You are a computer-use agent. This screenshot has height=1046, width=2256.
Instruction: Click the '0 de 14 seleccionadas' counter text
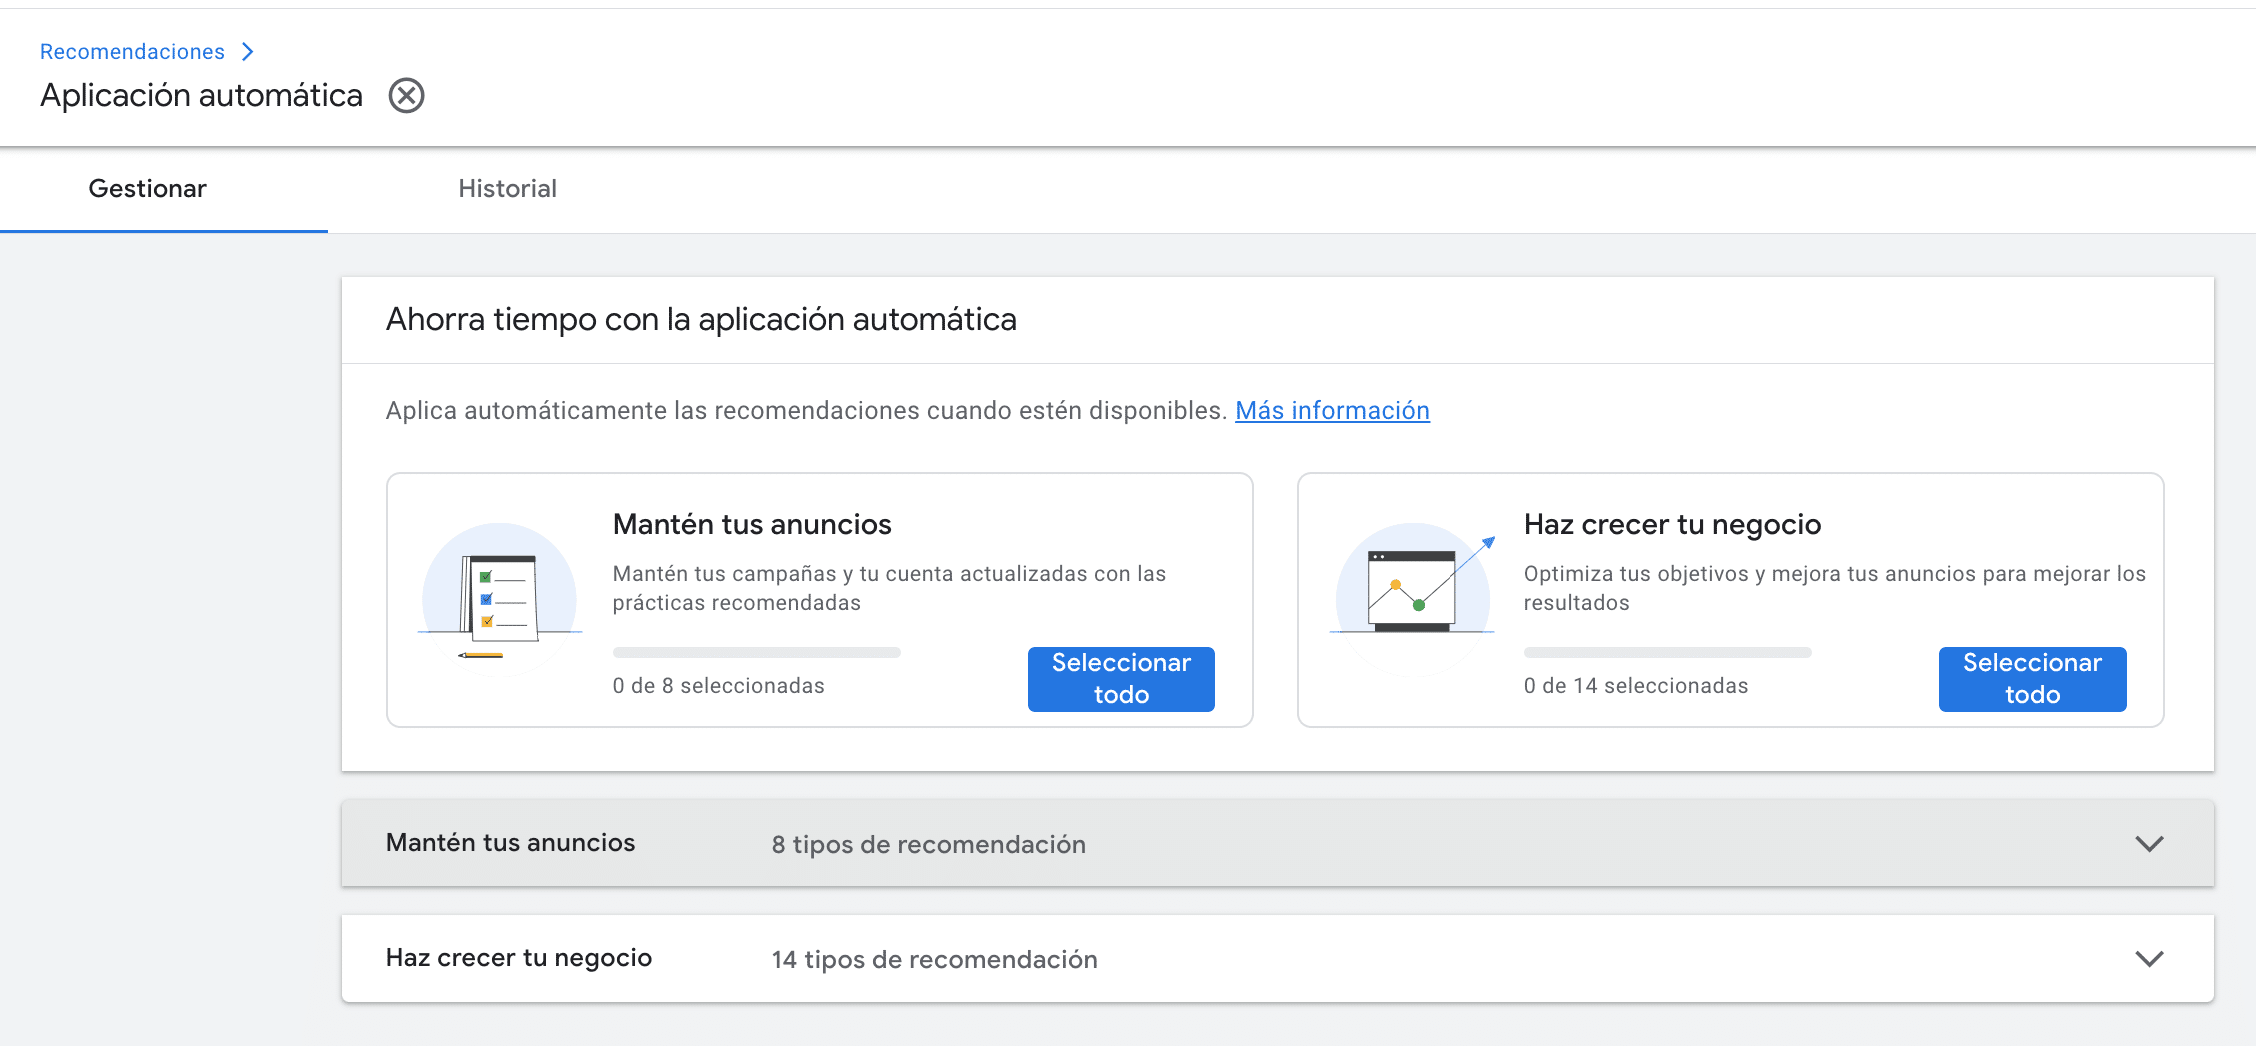[1635, 686]
